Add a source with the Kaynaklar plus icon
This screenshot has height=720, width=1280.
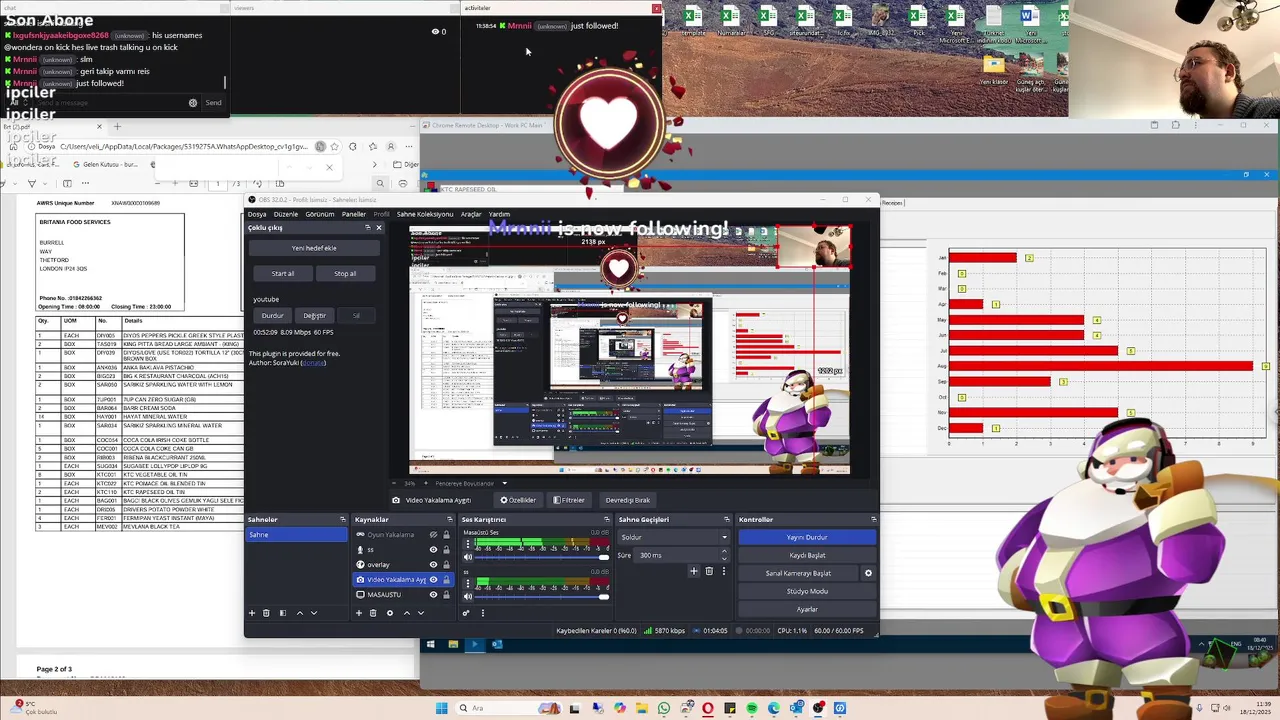pyautogui.click(x=359, y=613)
